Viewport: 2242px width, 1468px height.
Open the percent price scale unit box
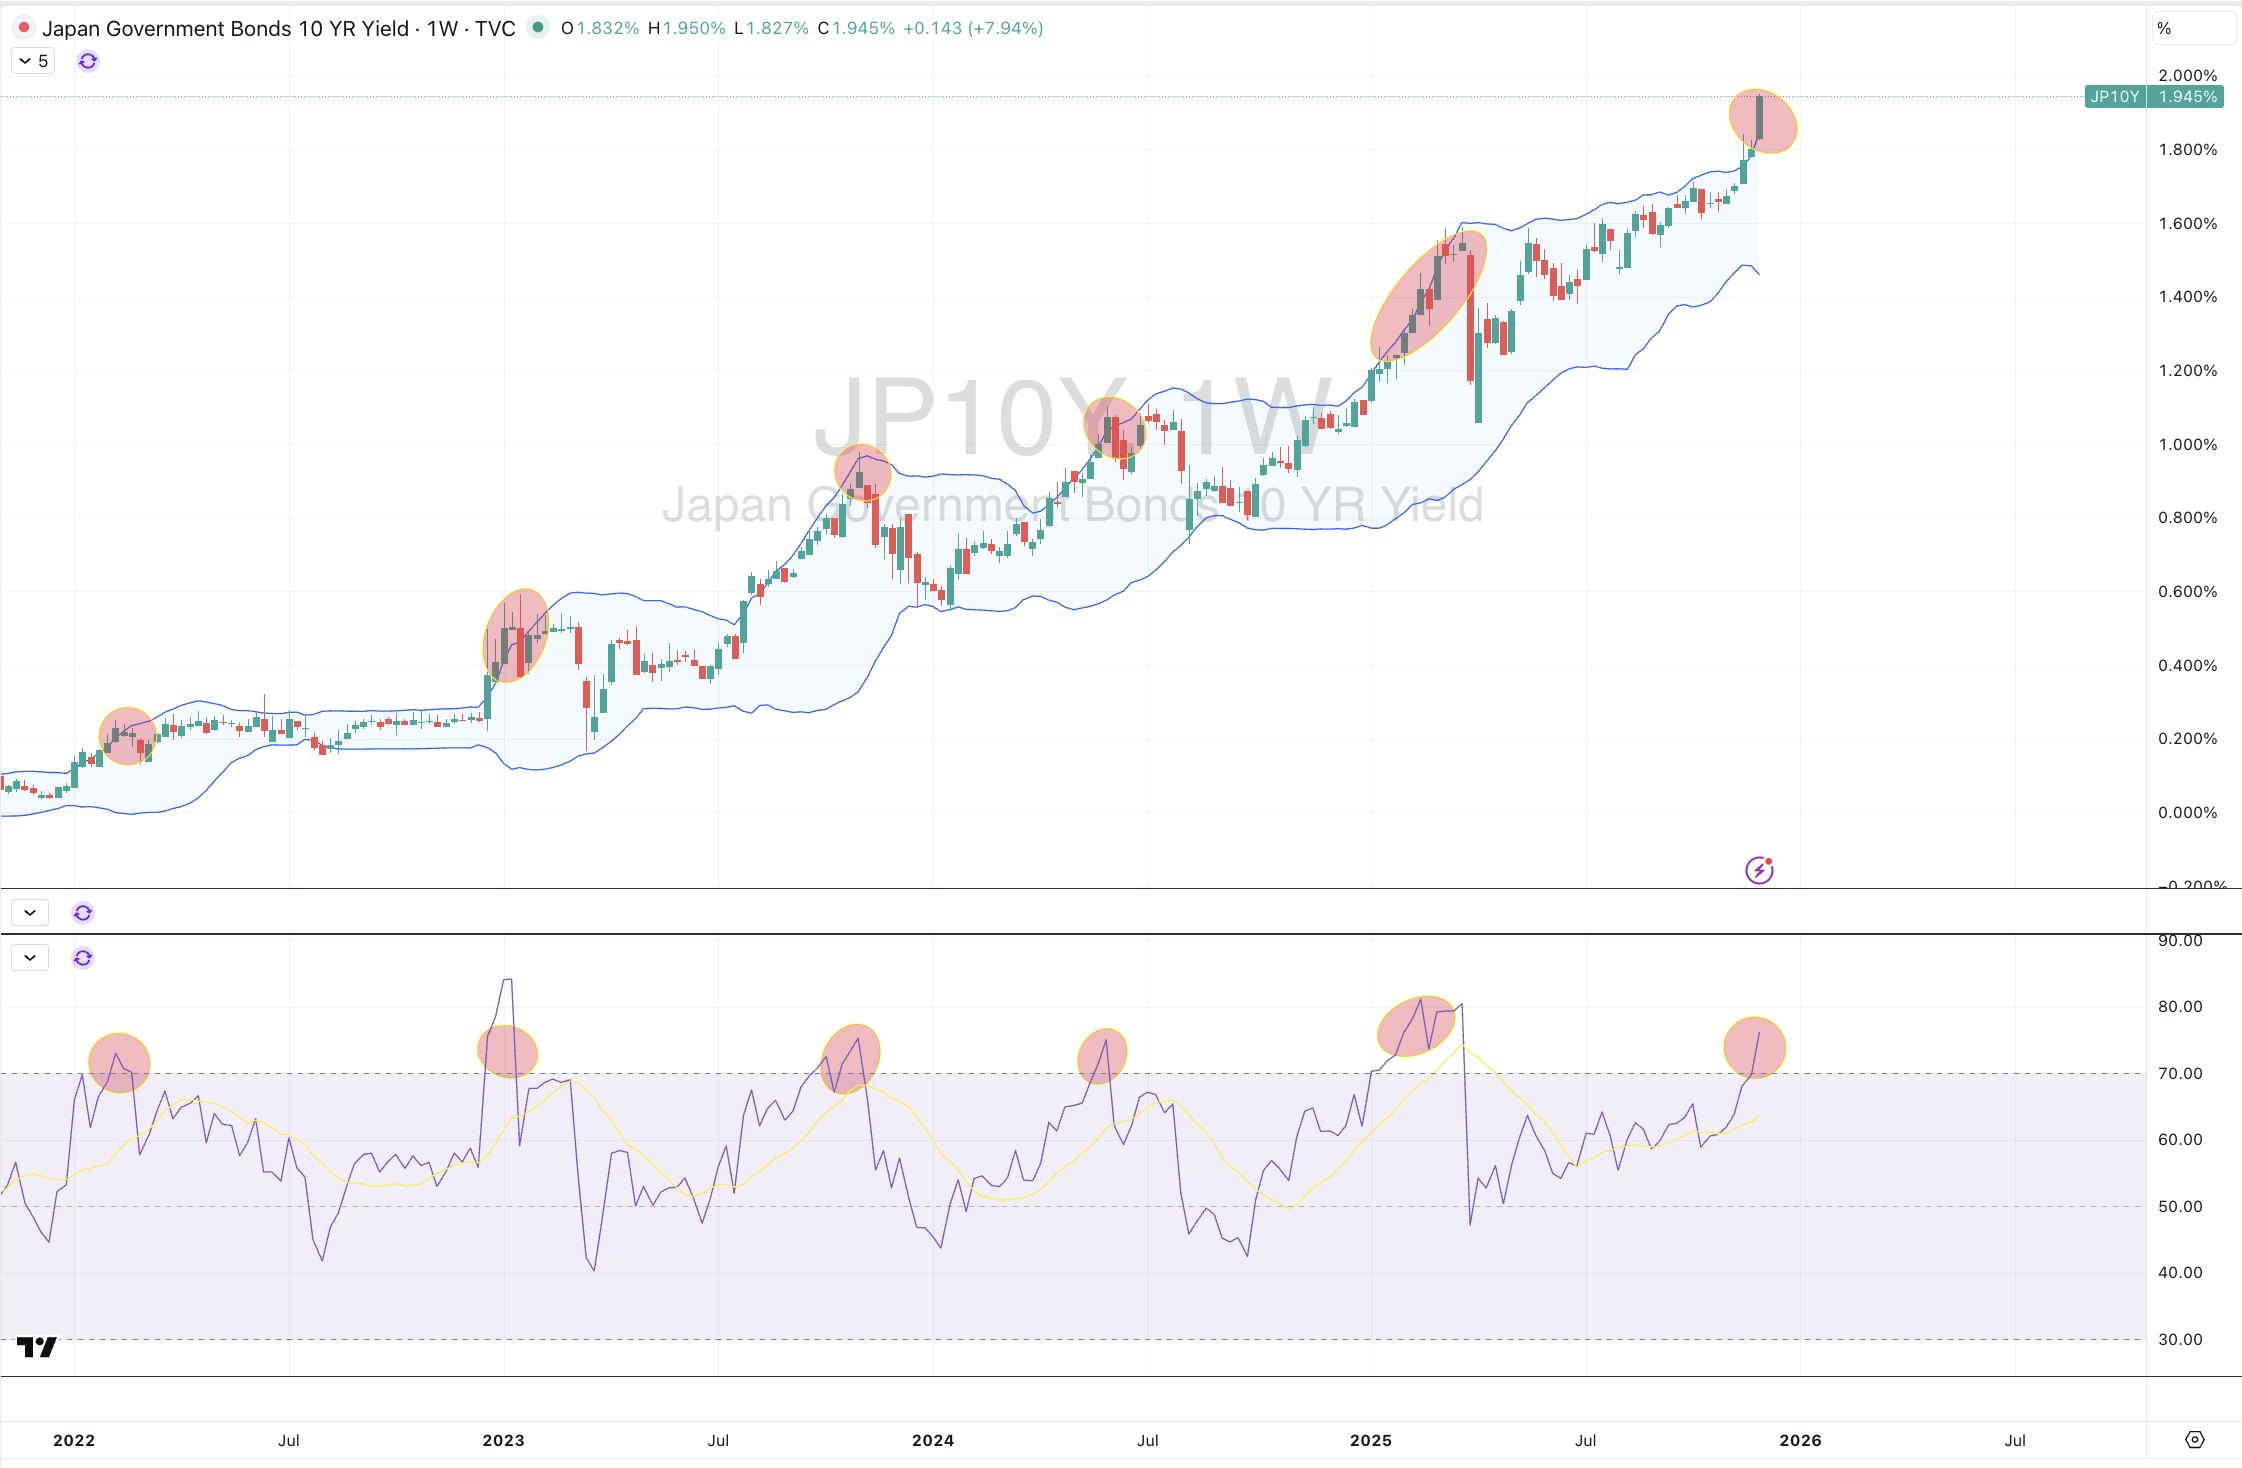[2193, 28]
